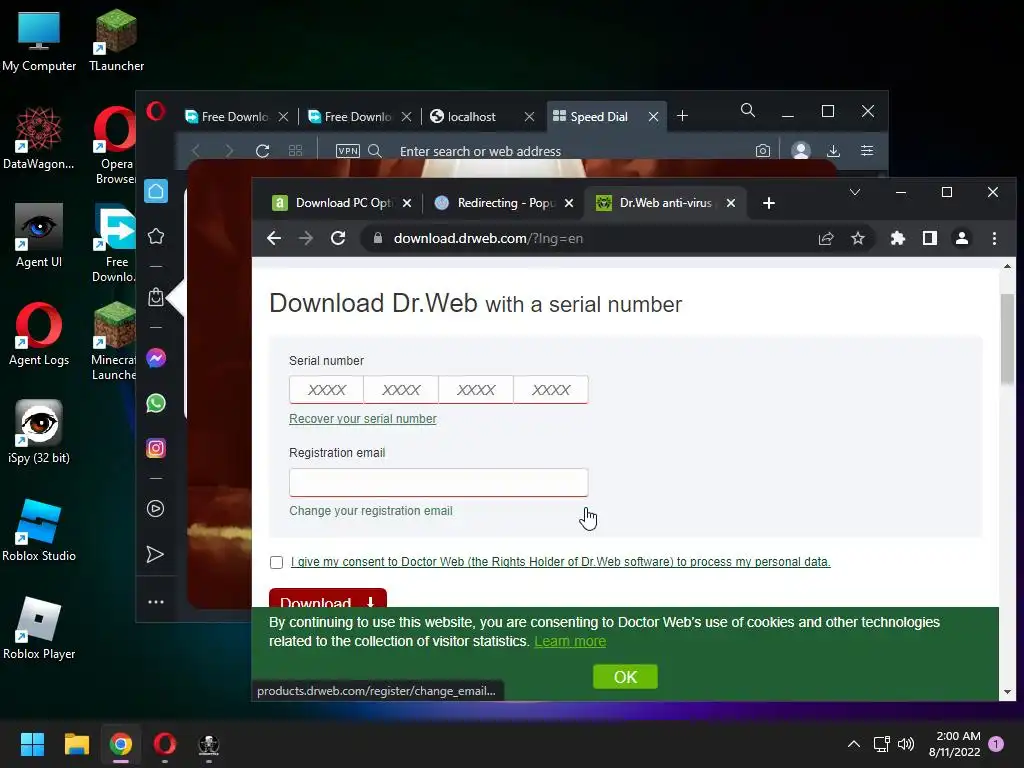Open My Computer desktop icon
This screenshot has height=768, width=1024.
tap(39, 42)
